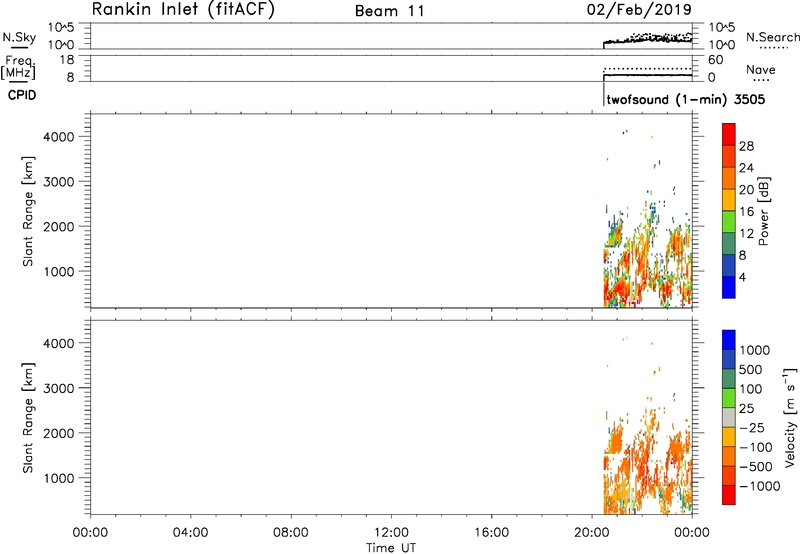This screenshot has height=554, width=800.
Task: Click the '16' value on Power color bar
Action: (x=746, y=212)
